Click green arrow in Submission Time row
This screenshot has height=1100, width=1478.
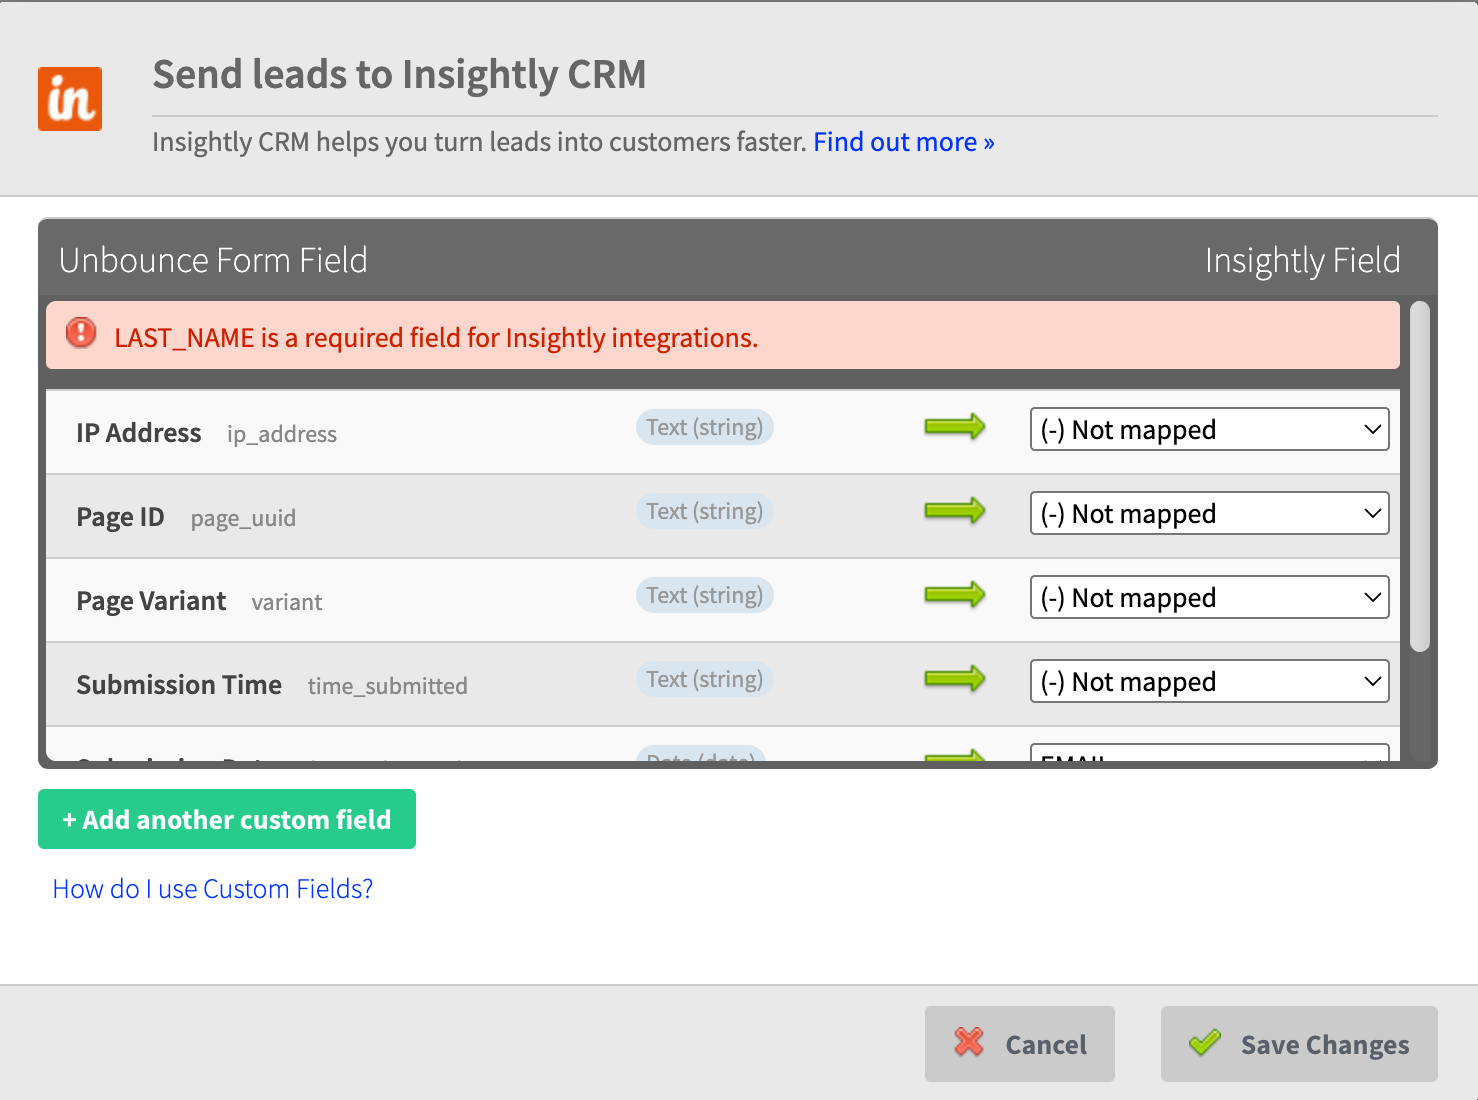954,680
